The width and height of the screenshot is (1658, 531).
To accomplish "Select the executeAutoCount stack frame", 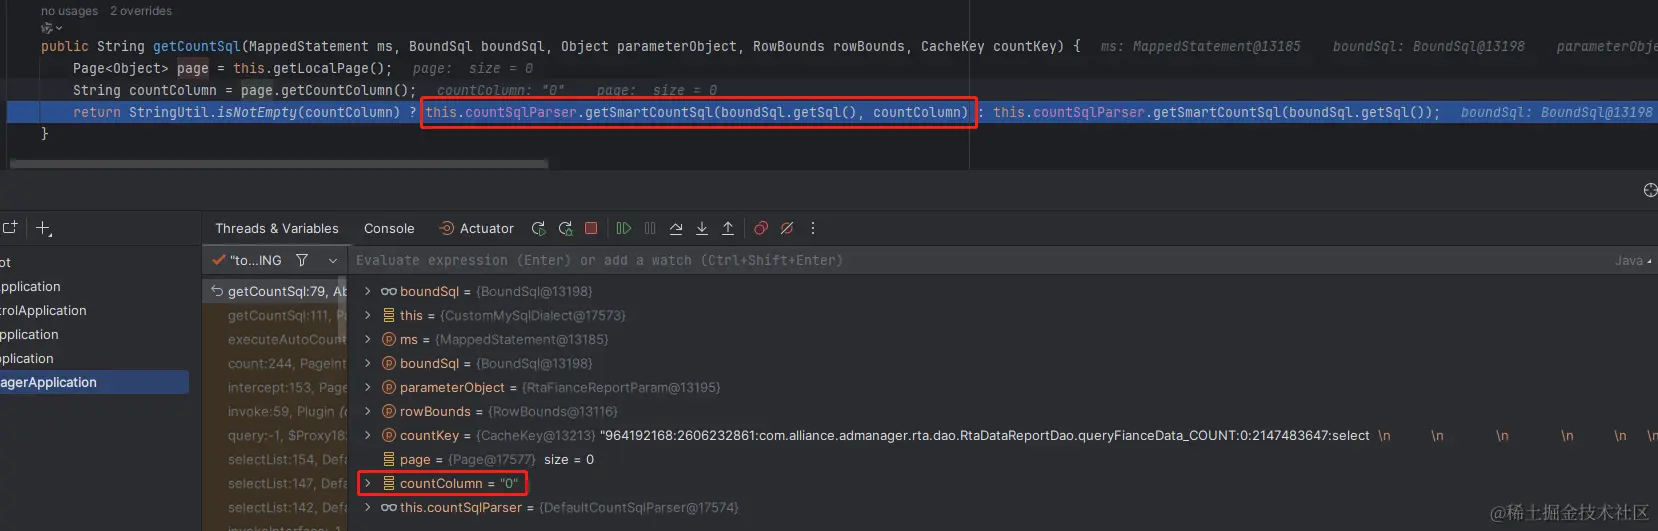I will click(x=276, y=339).
